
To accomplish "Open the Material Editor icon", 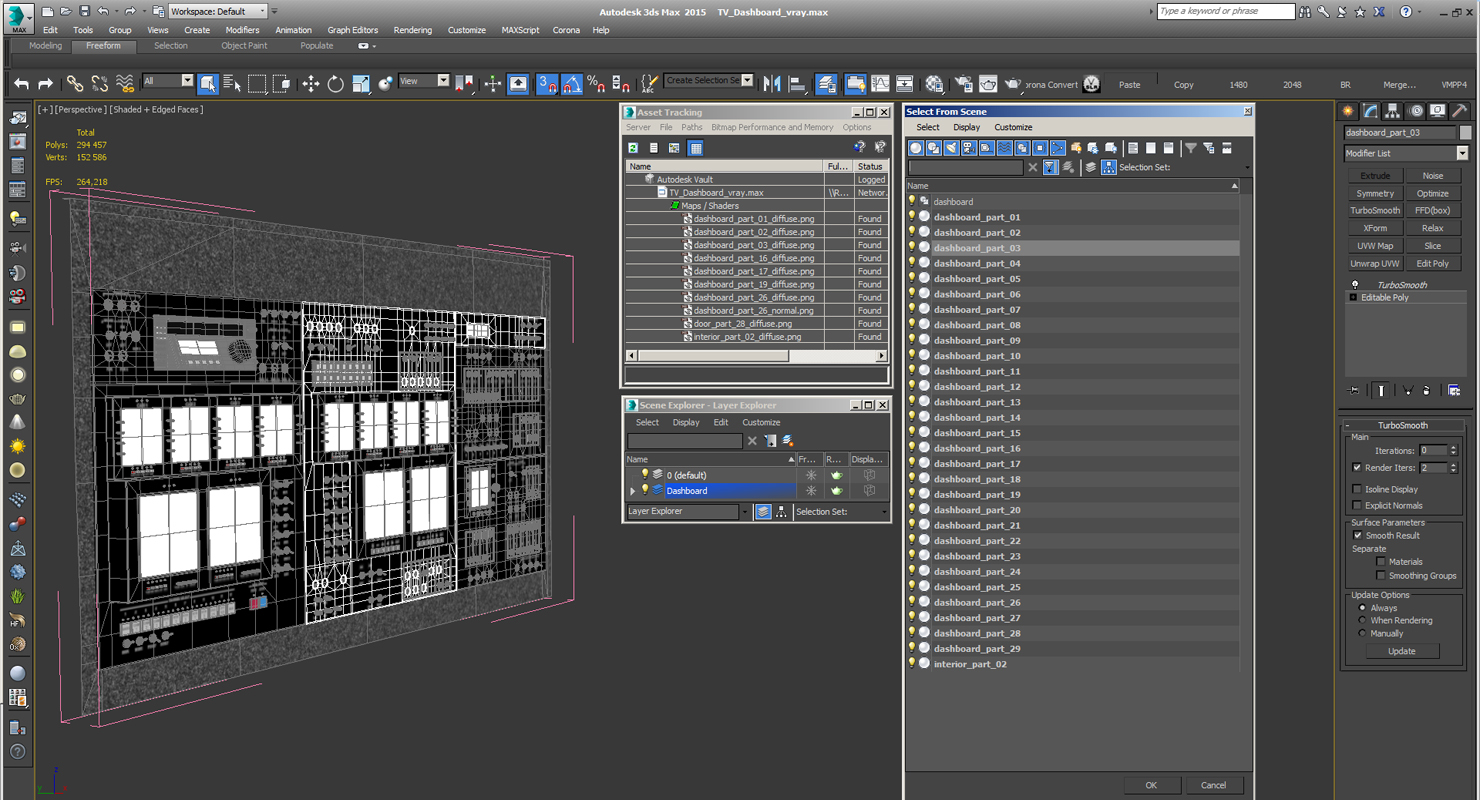I will click(x=934, y=84).
